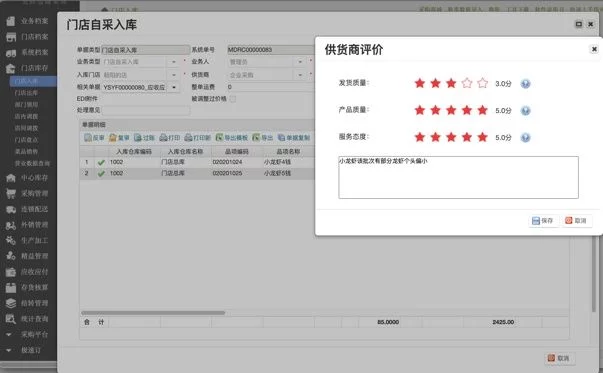Set 服务态度 rating to two stars
This screenshot has width=603, height=373.
tap(435, 137)
